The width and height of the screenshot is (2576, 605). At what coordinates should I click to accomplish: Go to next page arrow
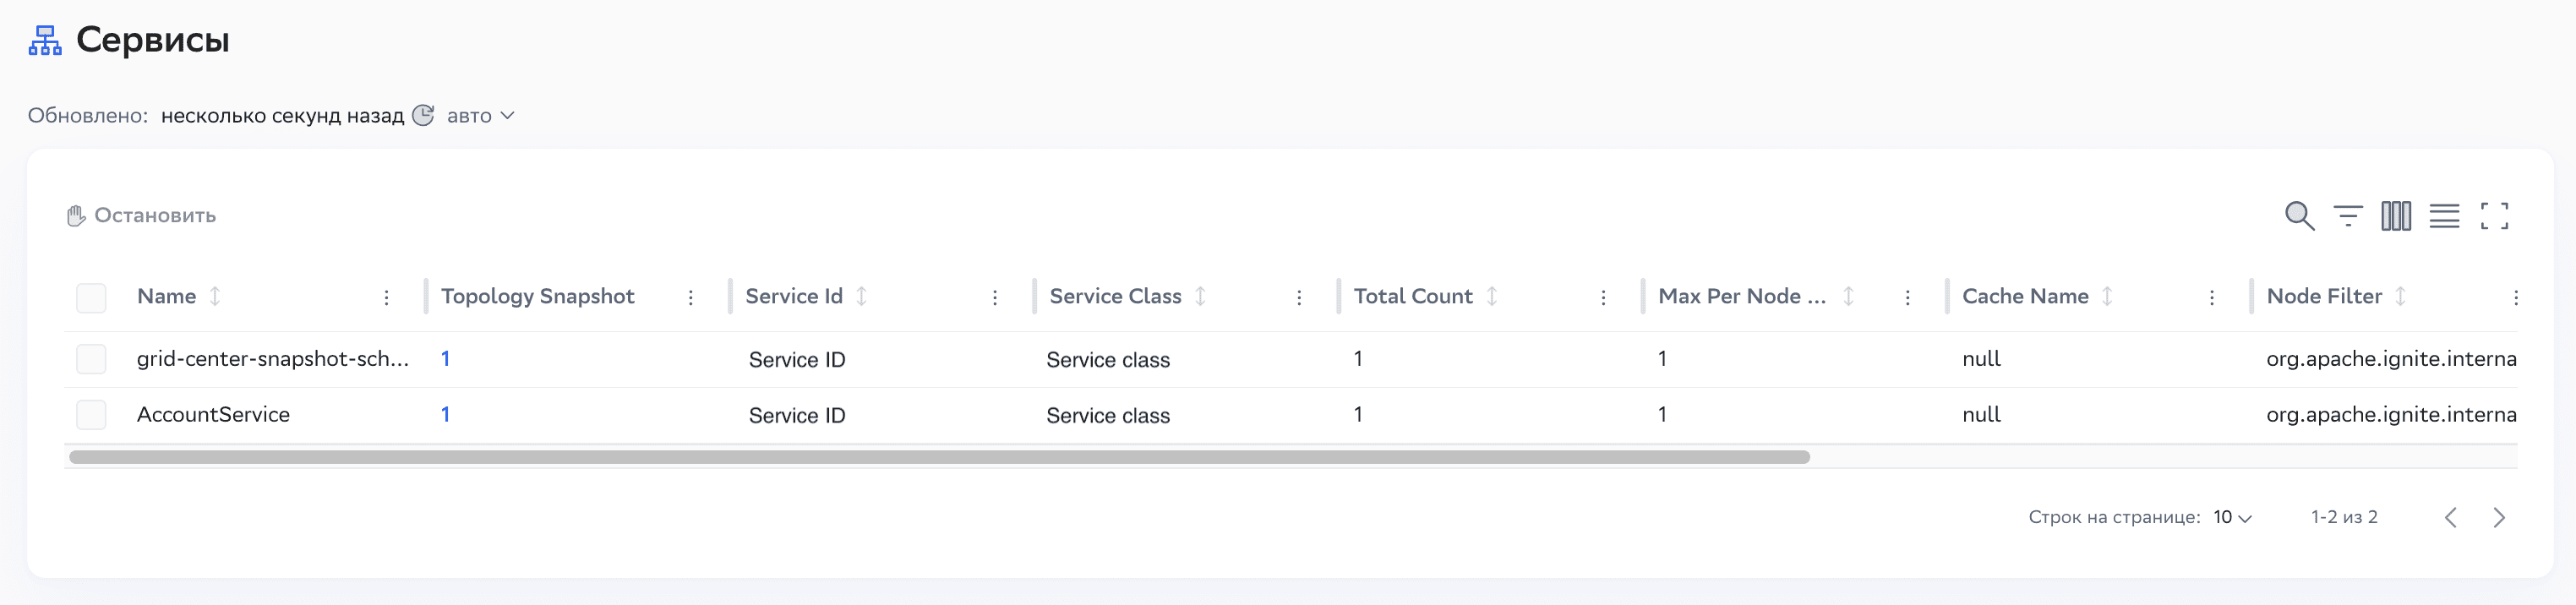[x=2499, y=517]
